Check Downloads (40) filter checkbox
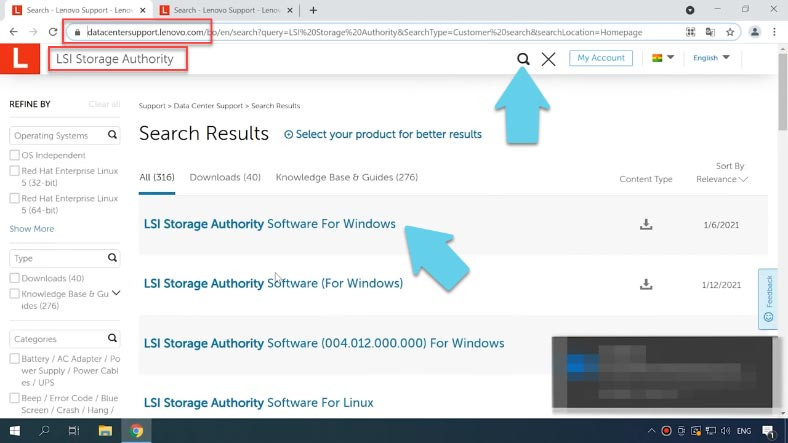 click(15, 278)
